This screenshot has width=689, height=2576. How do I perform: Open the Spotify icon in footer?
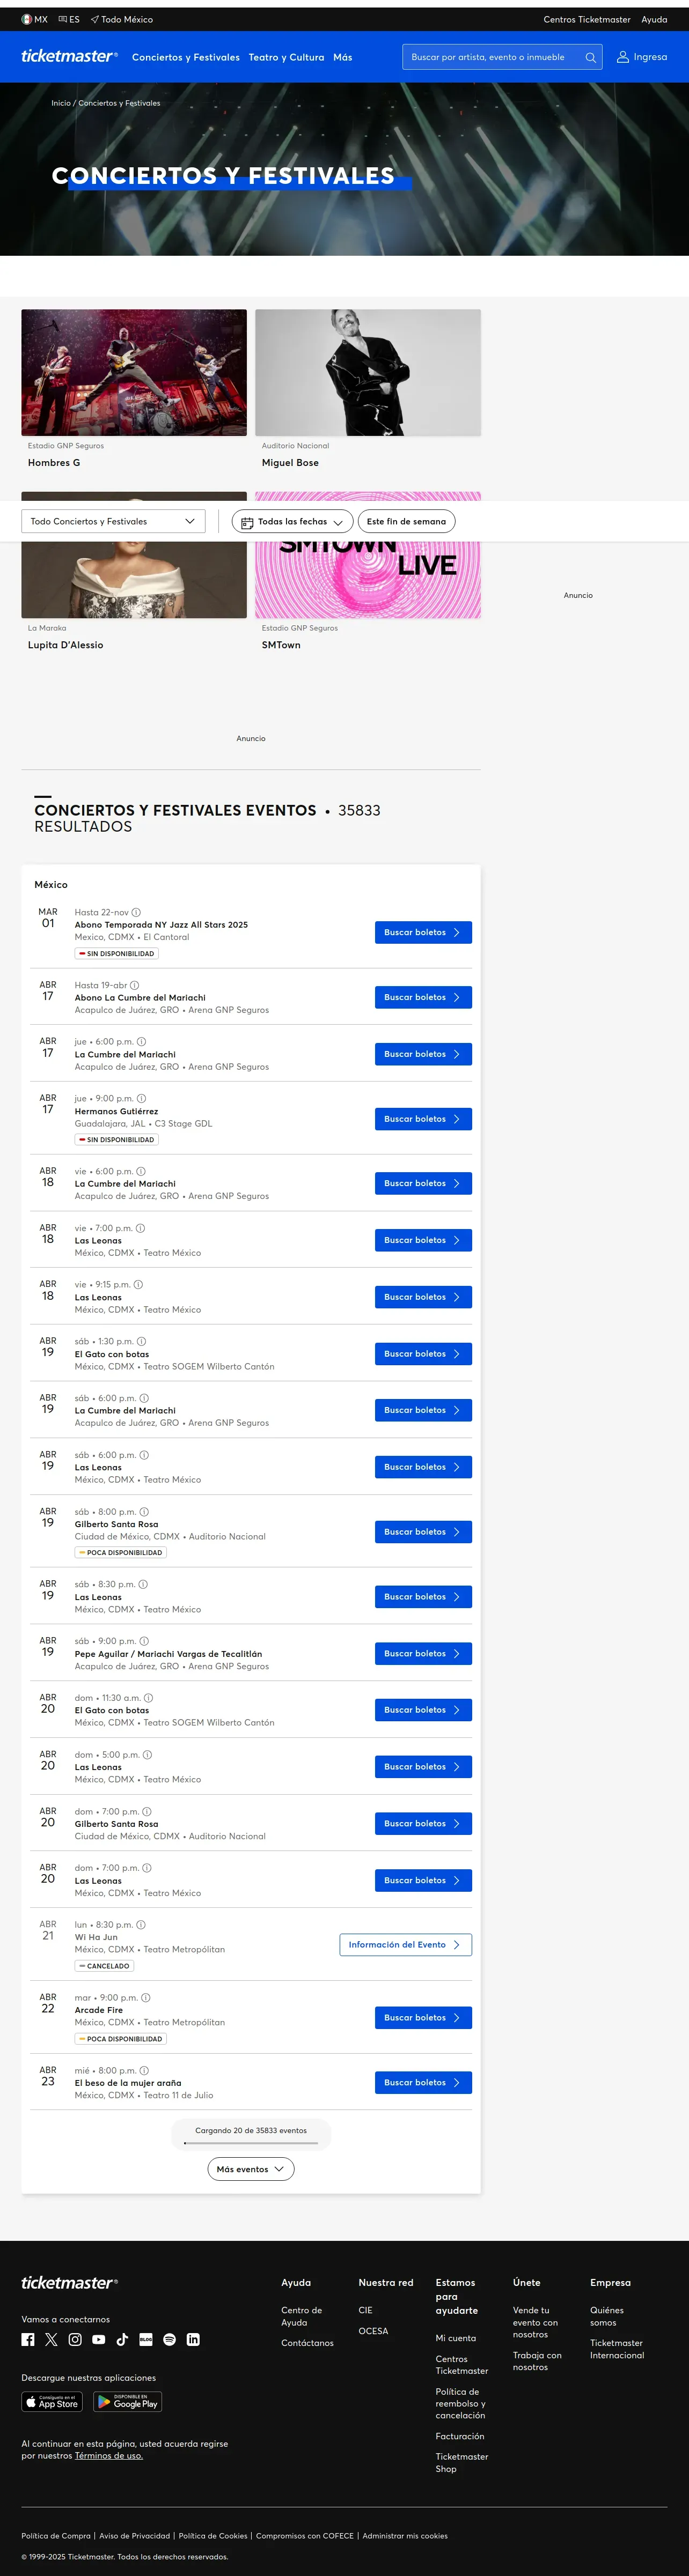169,2339
